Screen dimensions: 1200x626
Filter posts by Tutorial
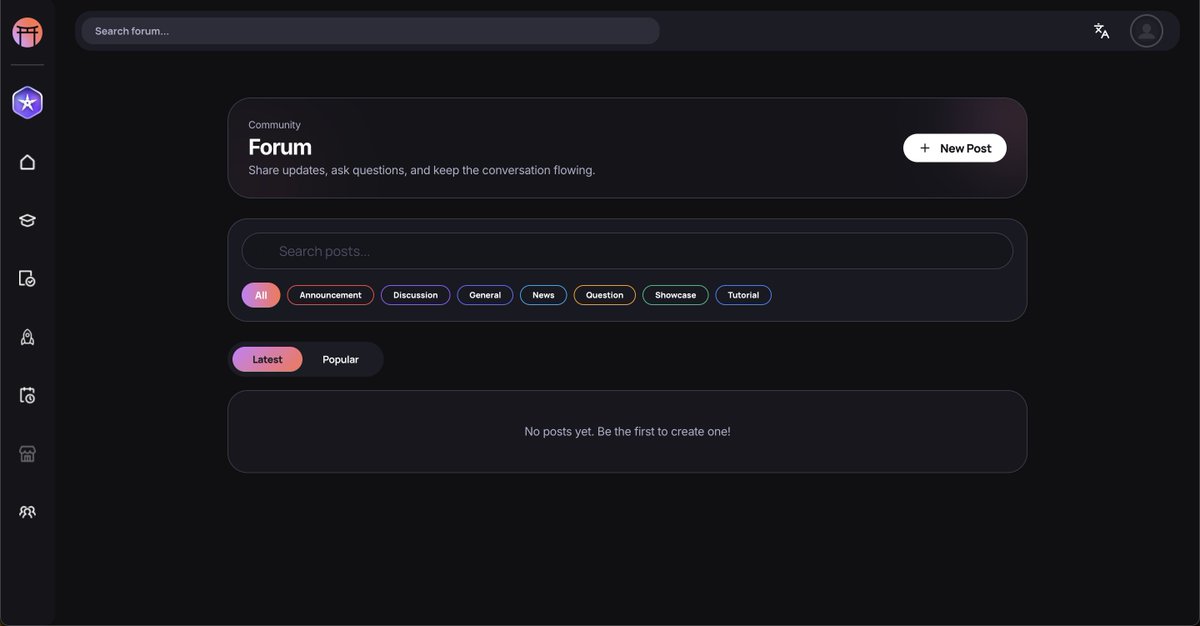tap(743, 295)
